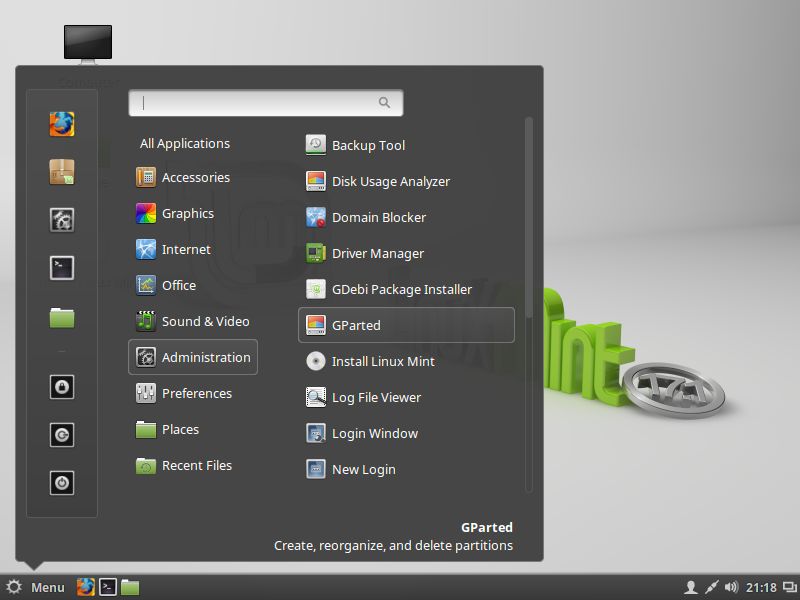The width and height of the screenshot is (800, 600).
Task: Open the volume applet in system tray
Action: click(731, 587)
